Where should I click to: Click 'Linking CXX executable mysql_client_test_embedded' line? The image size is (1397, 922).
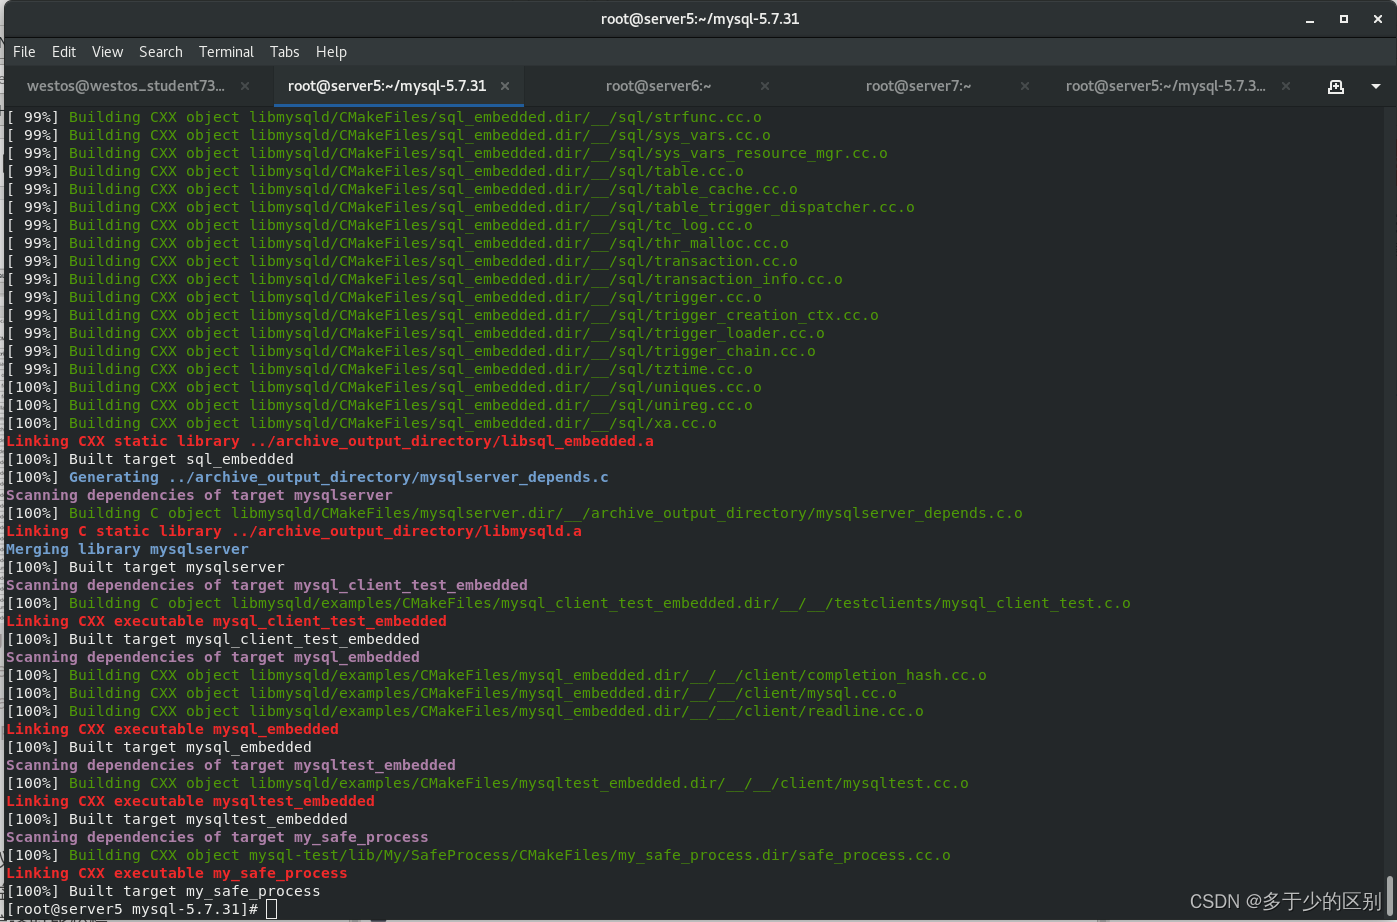[x=226, y=621]
